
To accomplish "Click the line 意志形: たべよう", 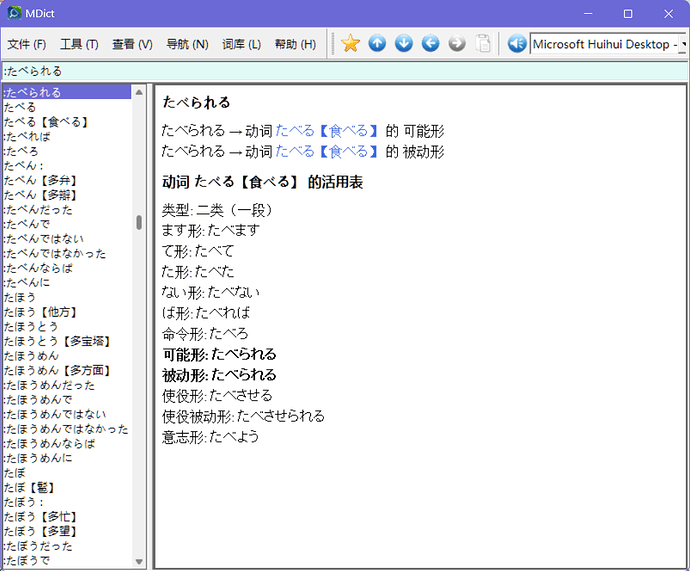I will pyautogui.click(x=210, y=436).
